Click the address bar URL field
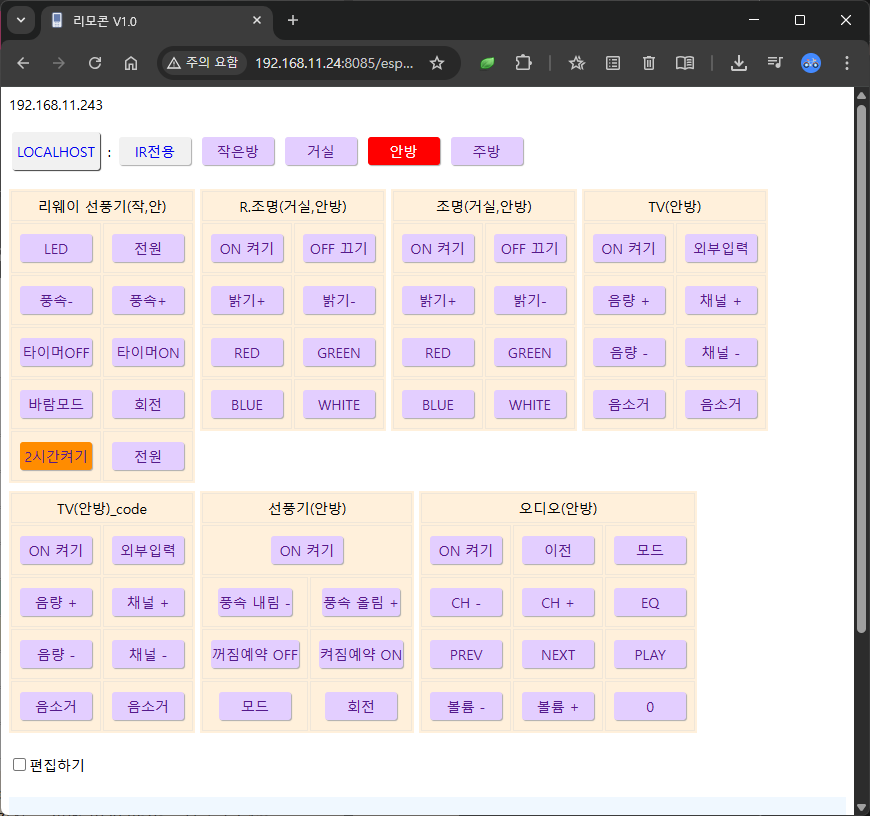Screen dimensions: 870x816 click(333, 63)
